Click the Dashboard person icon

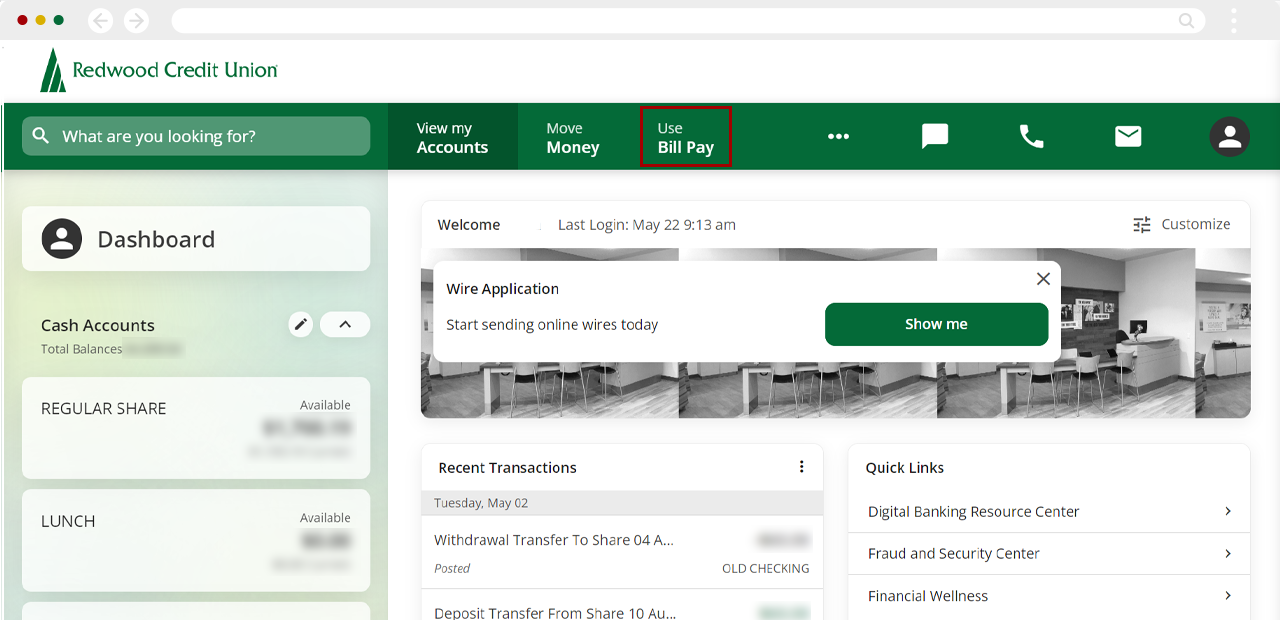(62, 239)
